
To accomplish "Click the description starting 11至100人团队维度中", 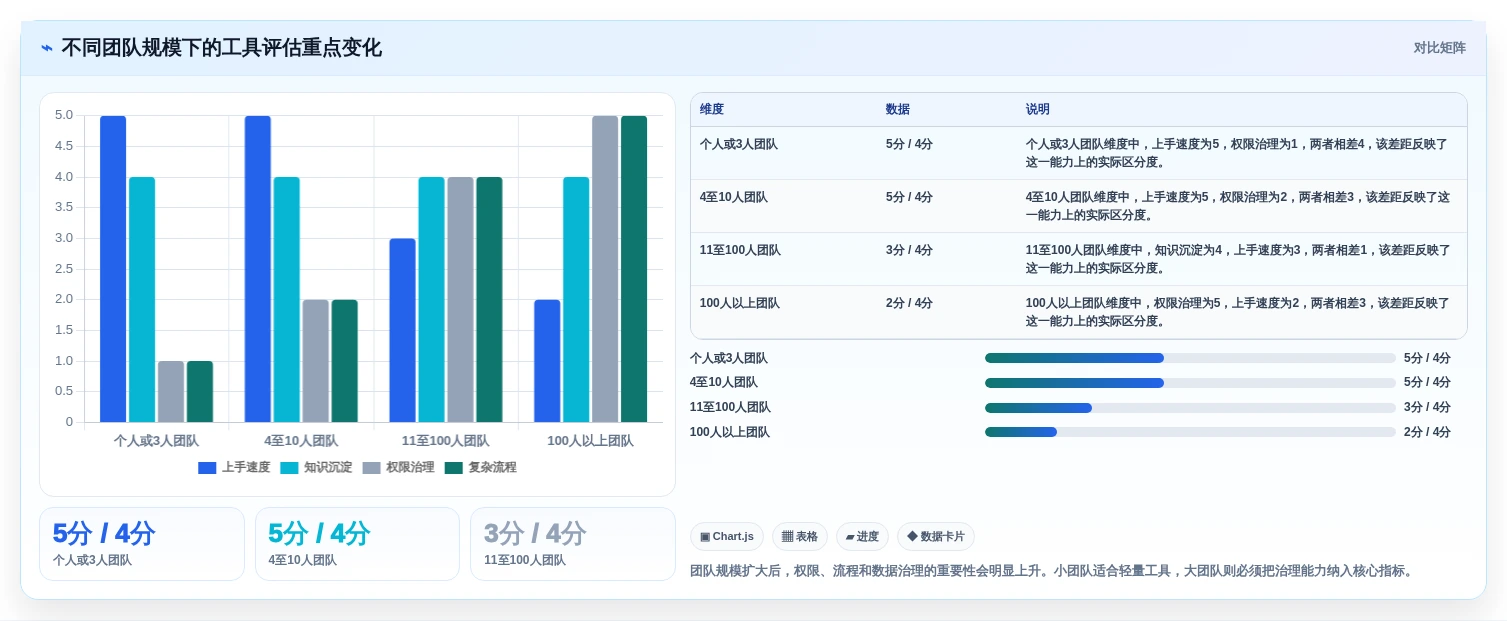I will [x=1238, y=259].
